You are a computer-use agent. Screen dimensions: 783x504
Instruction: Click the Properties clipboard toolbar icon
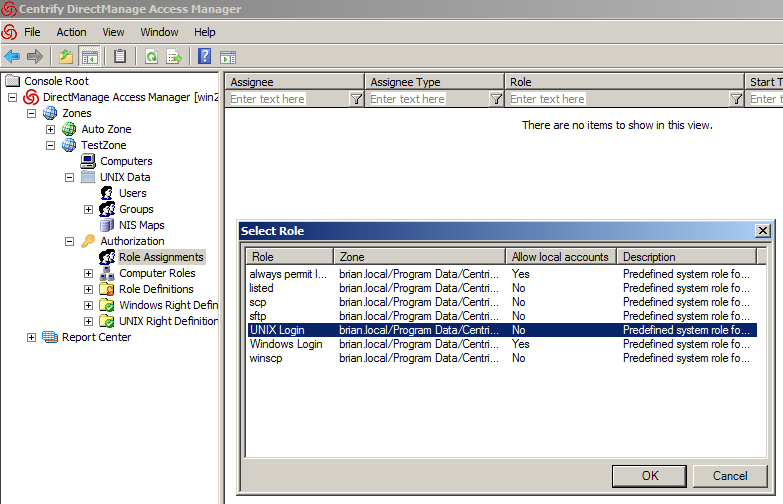120,56
